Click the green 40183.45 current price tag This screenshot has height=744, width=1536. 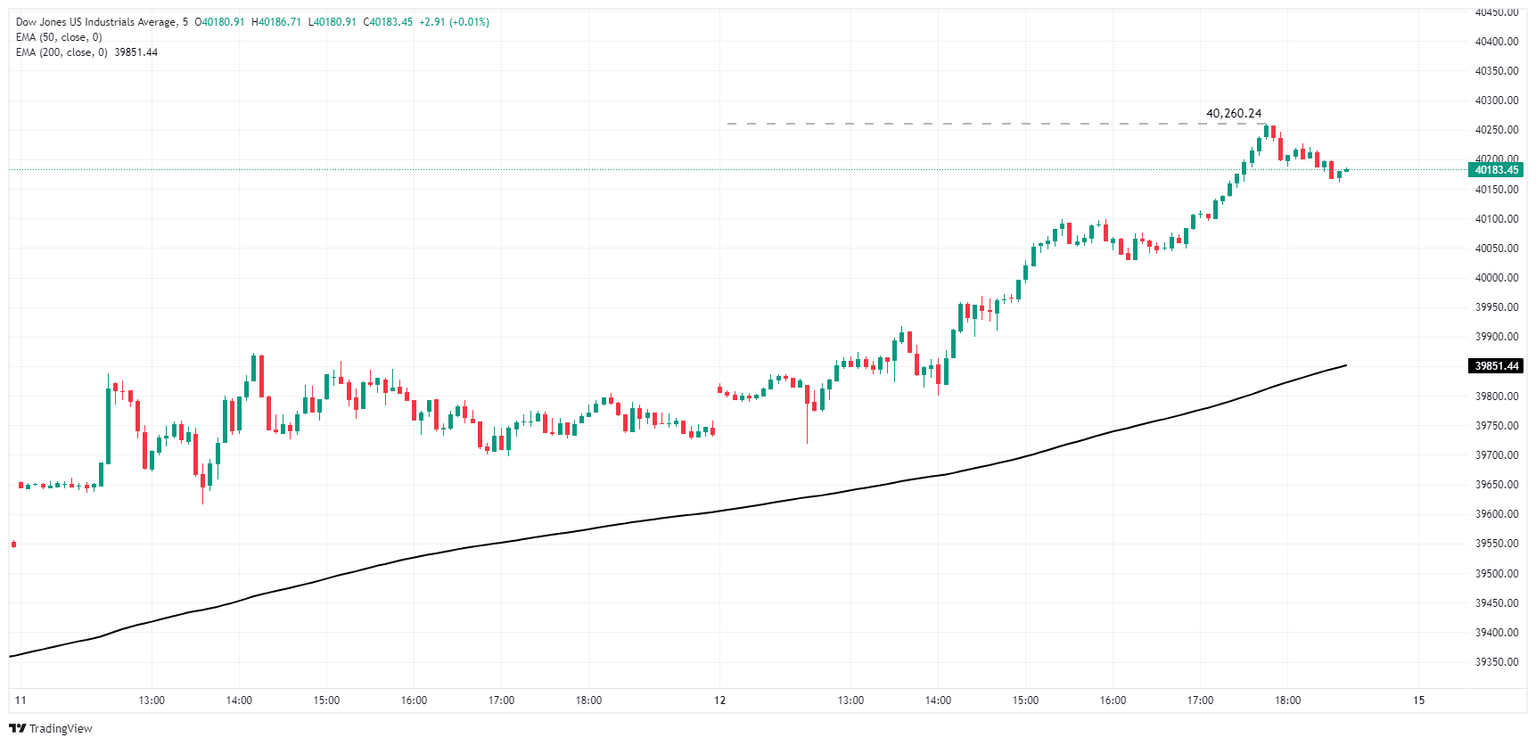[x=1495, y=170]
